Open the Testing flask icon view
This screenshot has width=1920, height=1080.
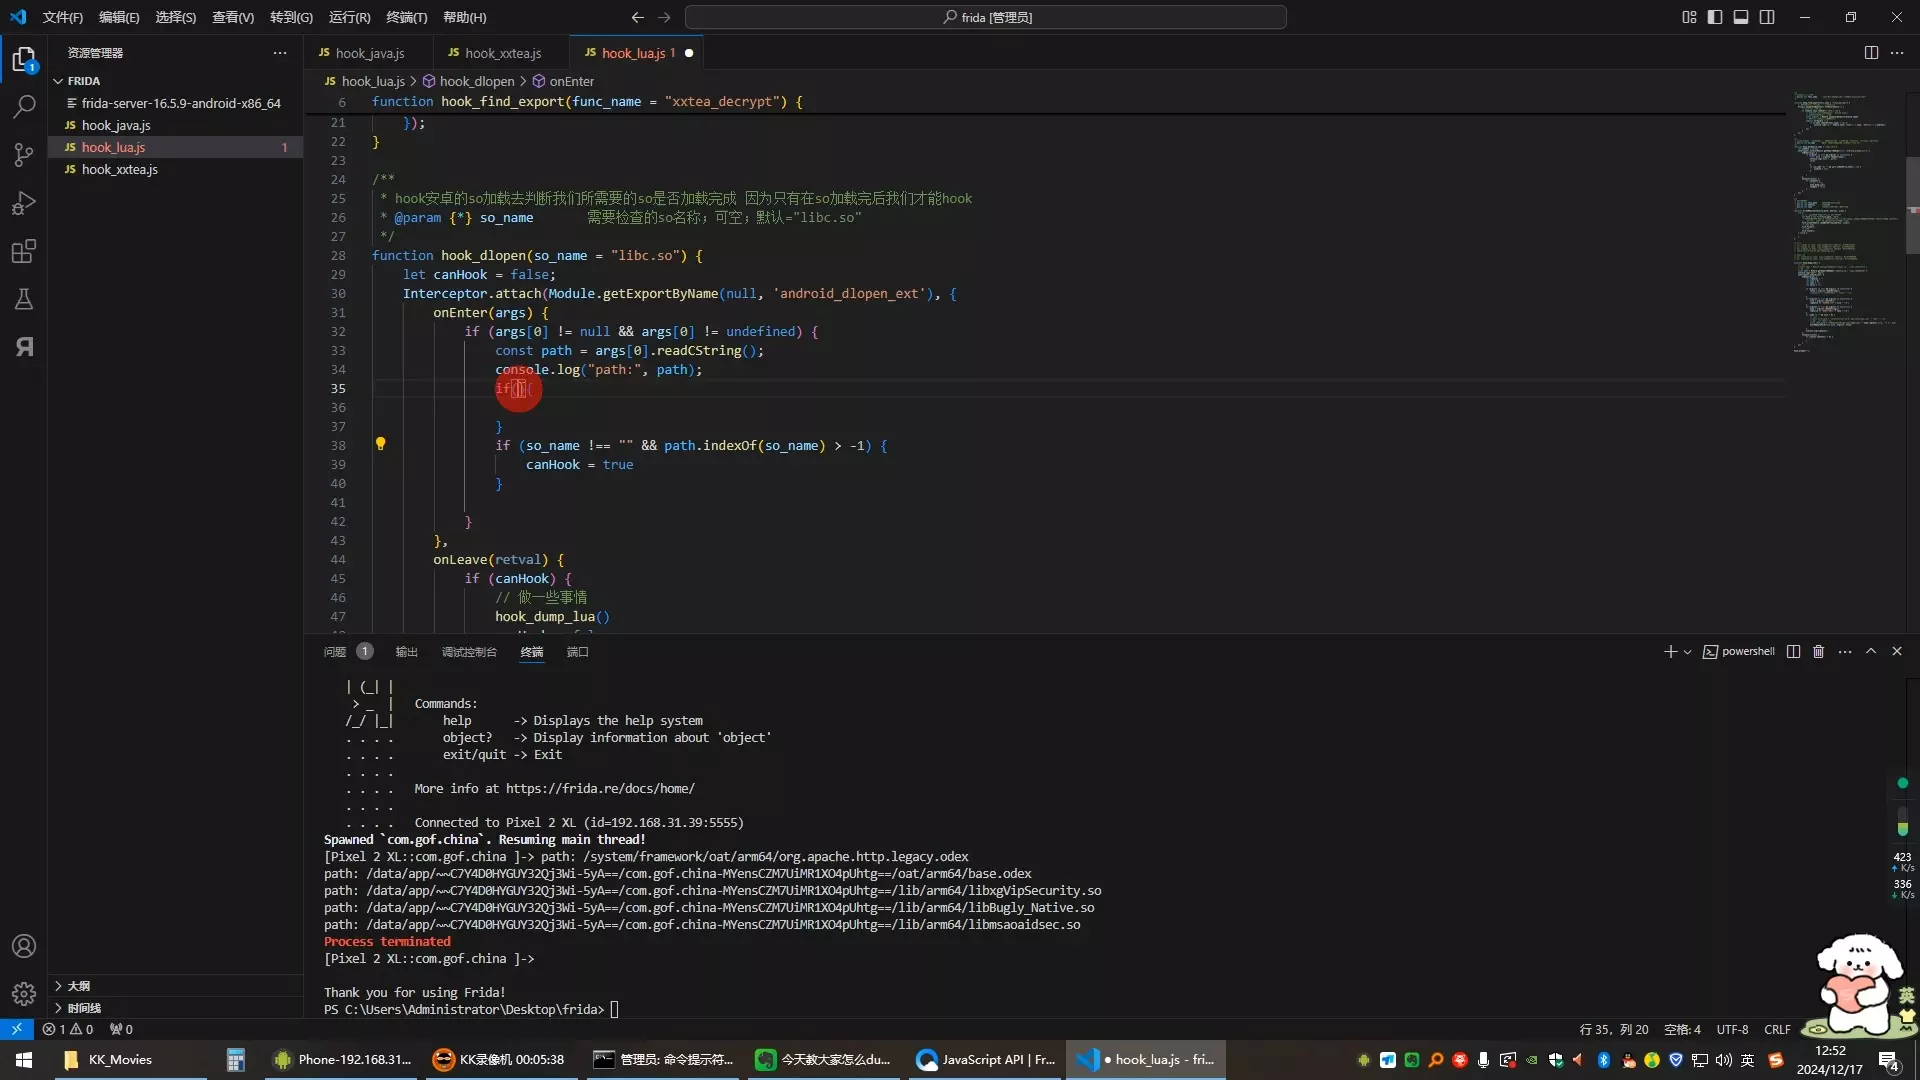24,299
